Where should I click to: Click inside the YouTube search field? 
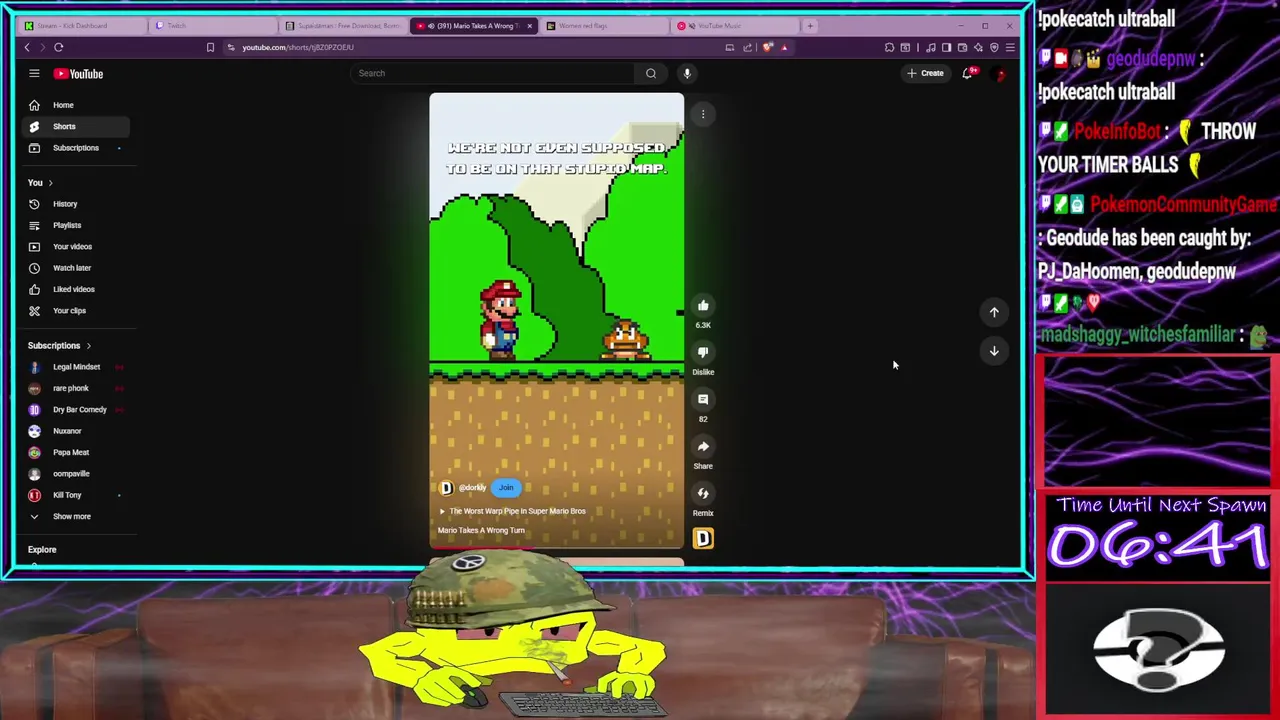tap(495, 73)
